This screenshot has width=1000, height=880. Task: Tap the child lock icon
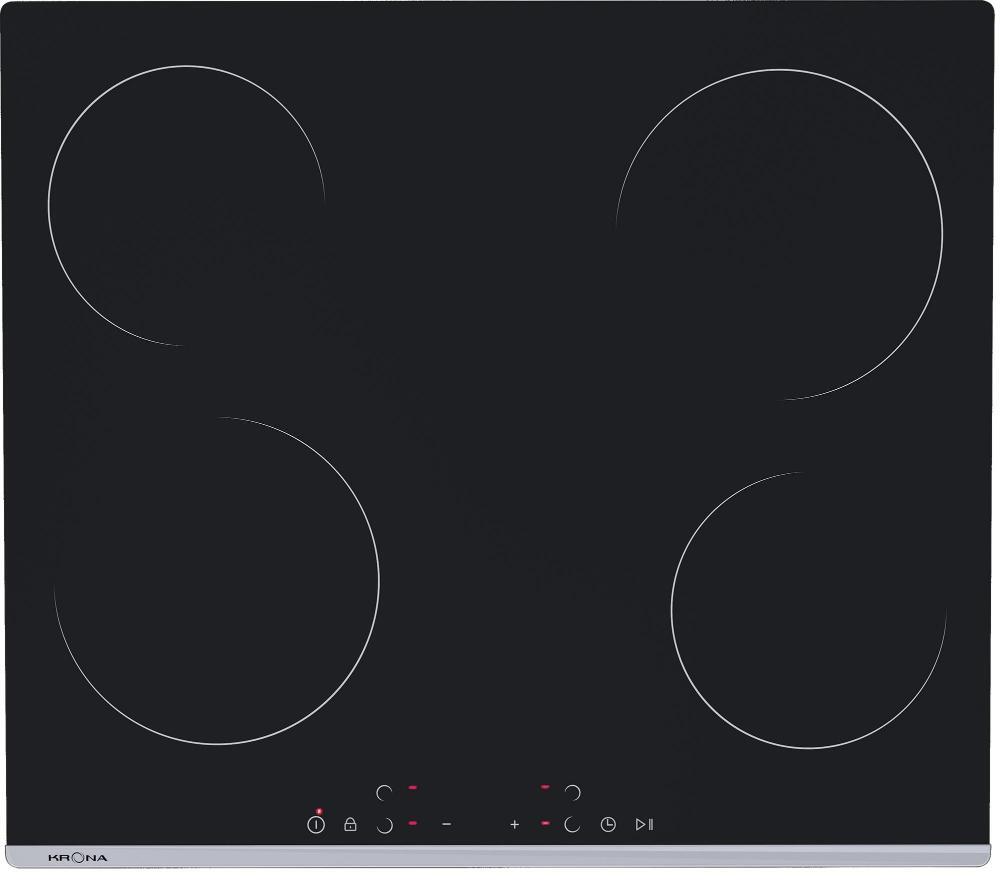[x=350, y=825]
